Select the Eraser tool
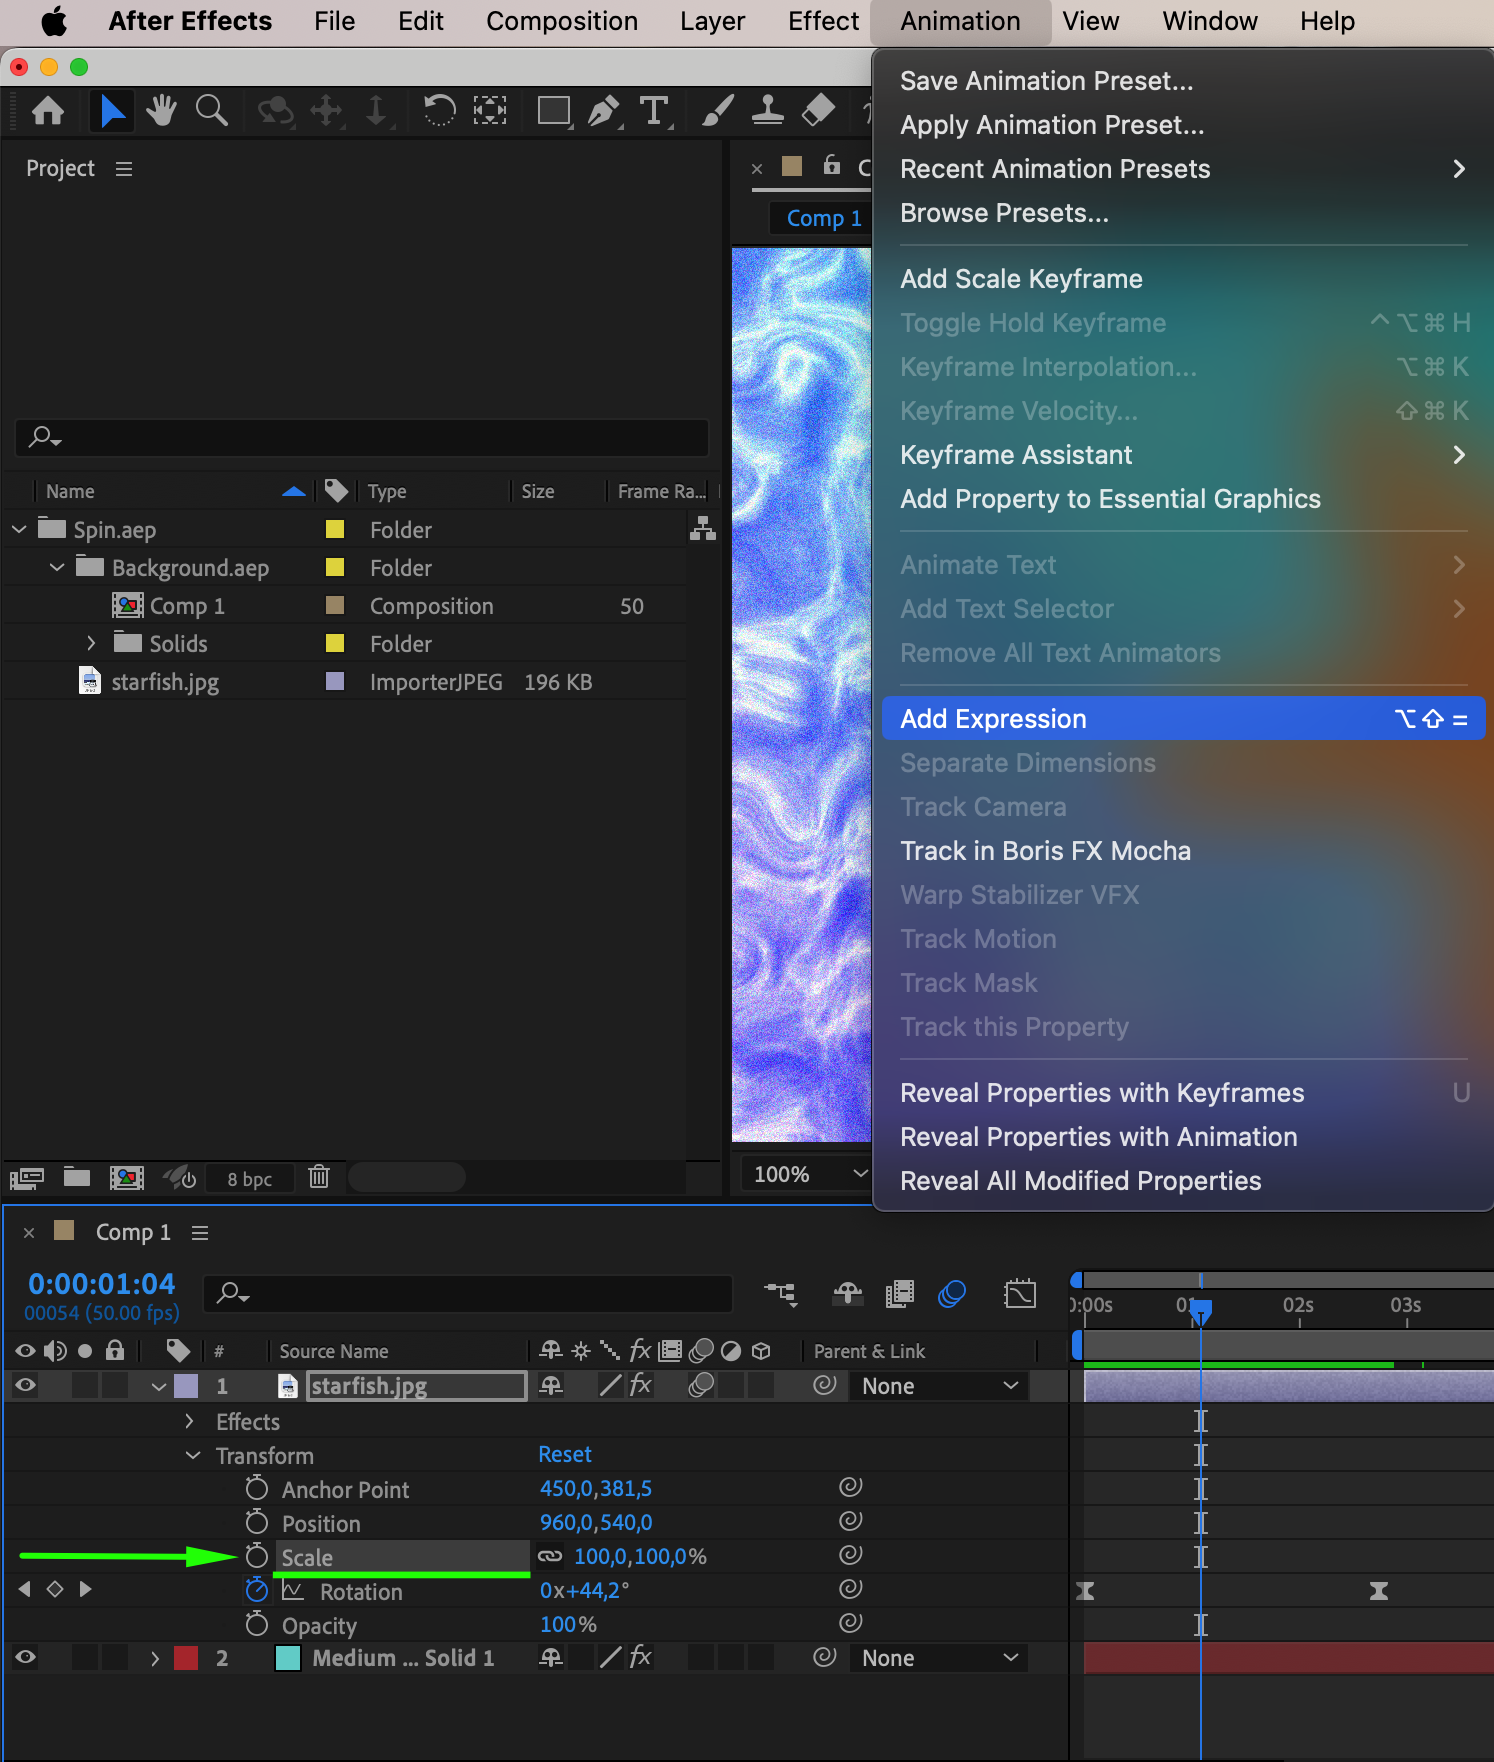1494x1762 pixels. (x=818, y=110)
